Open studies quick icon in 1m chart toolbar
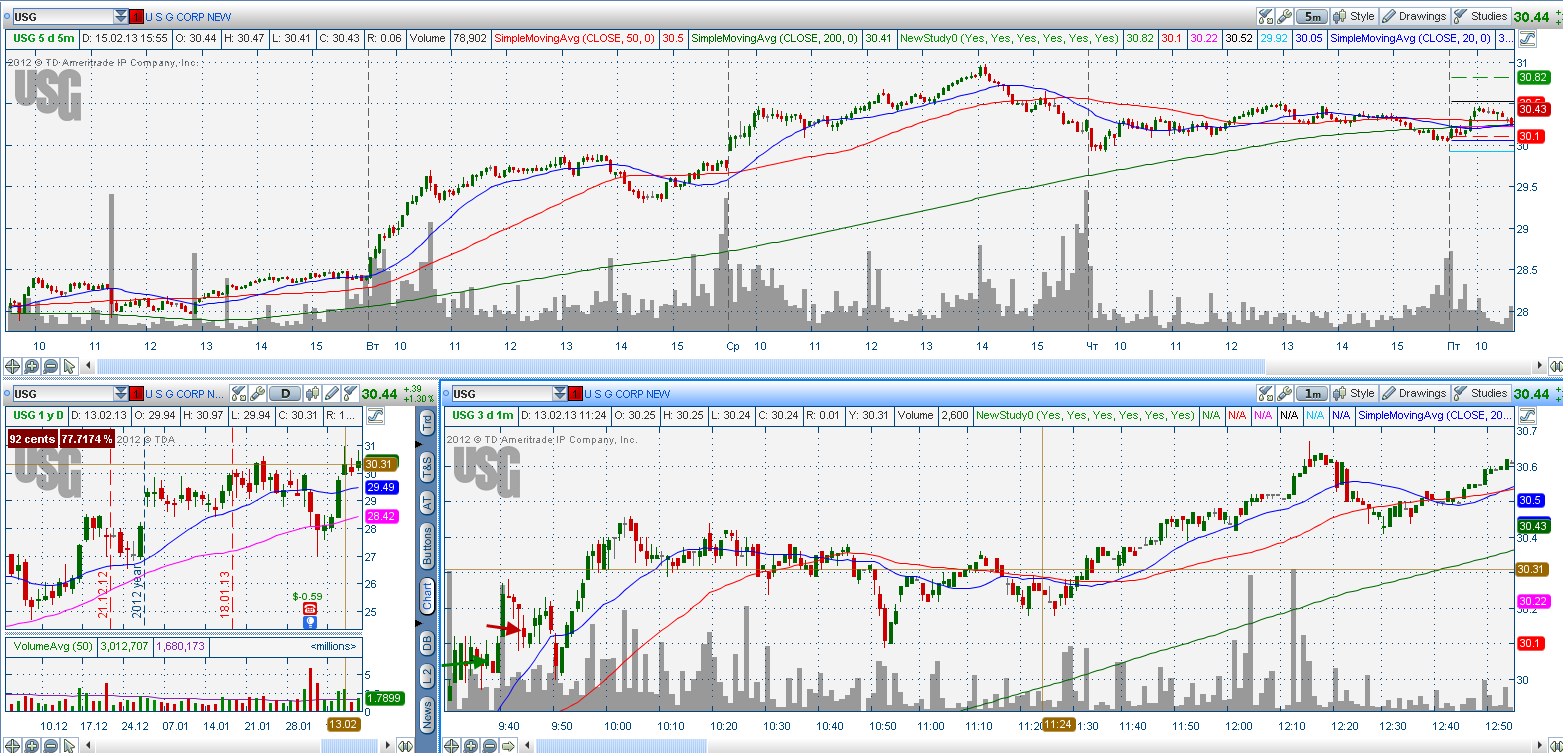The image size is (1563, 753). pos(1265,394)
